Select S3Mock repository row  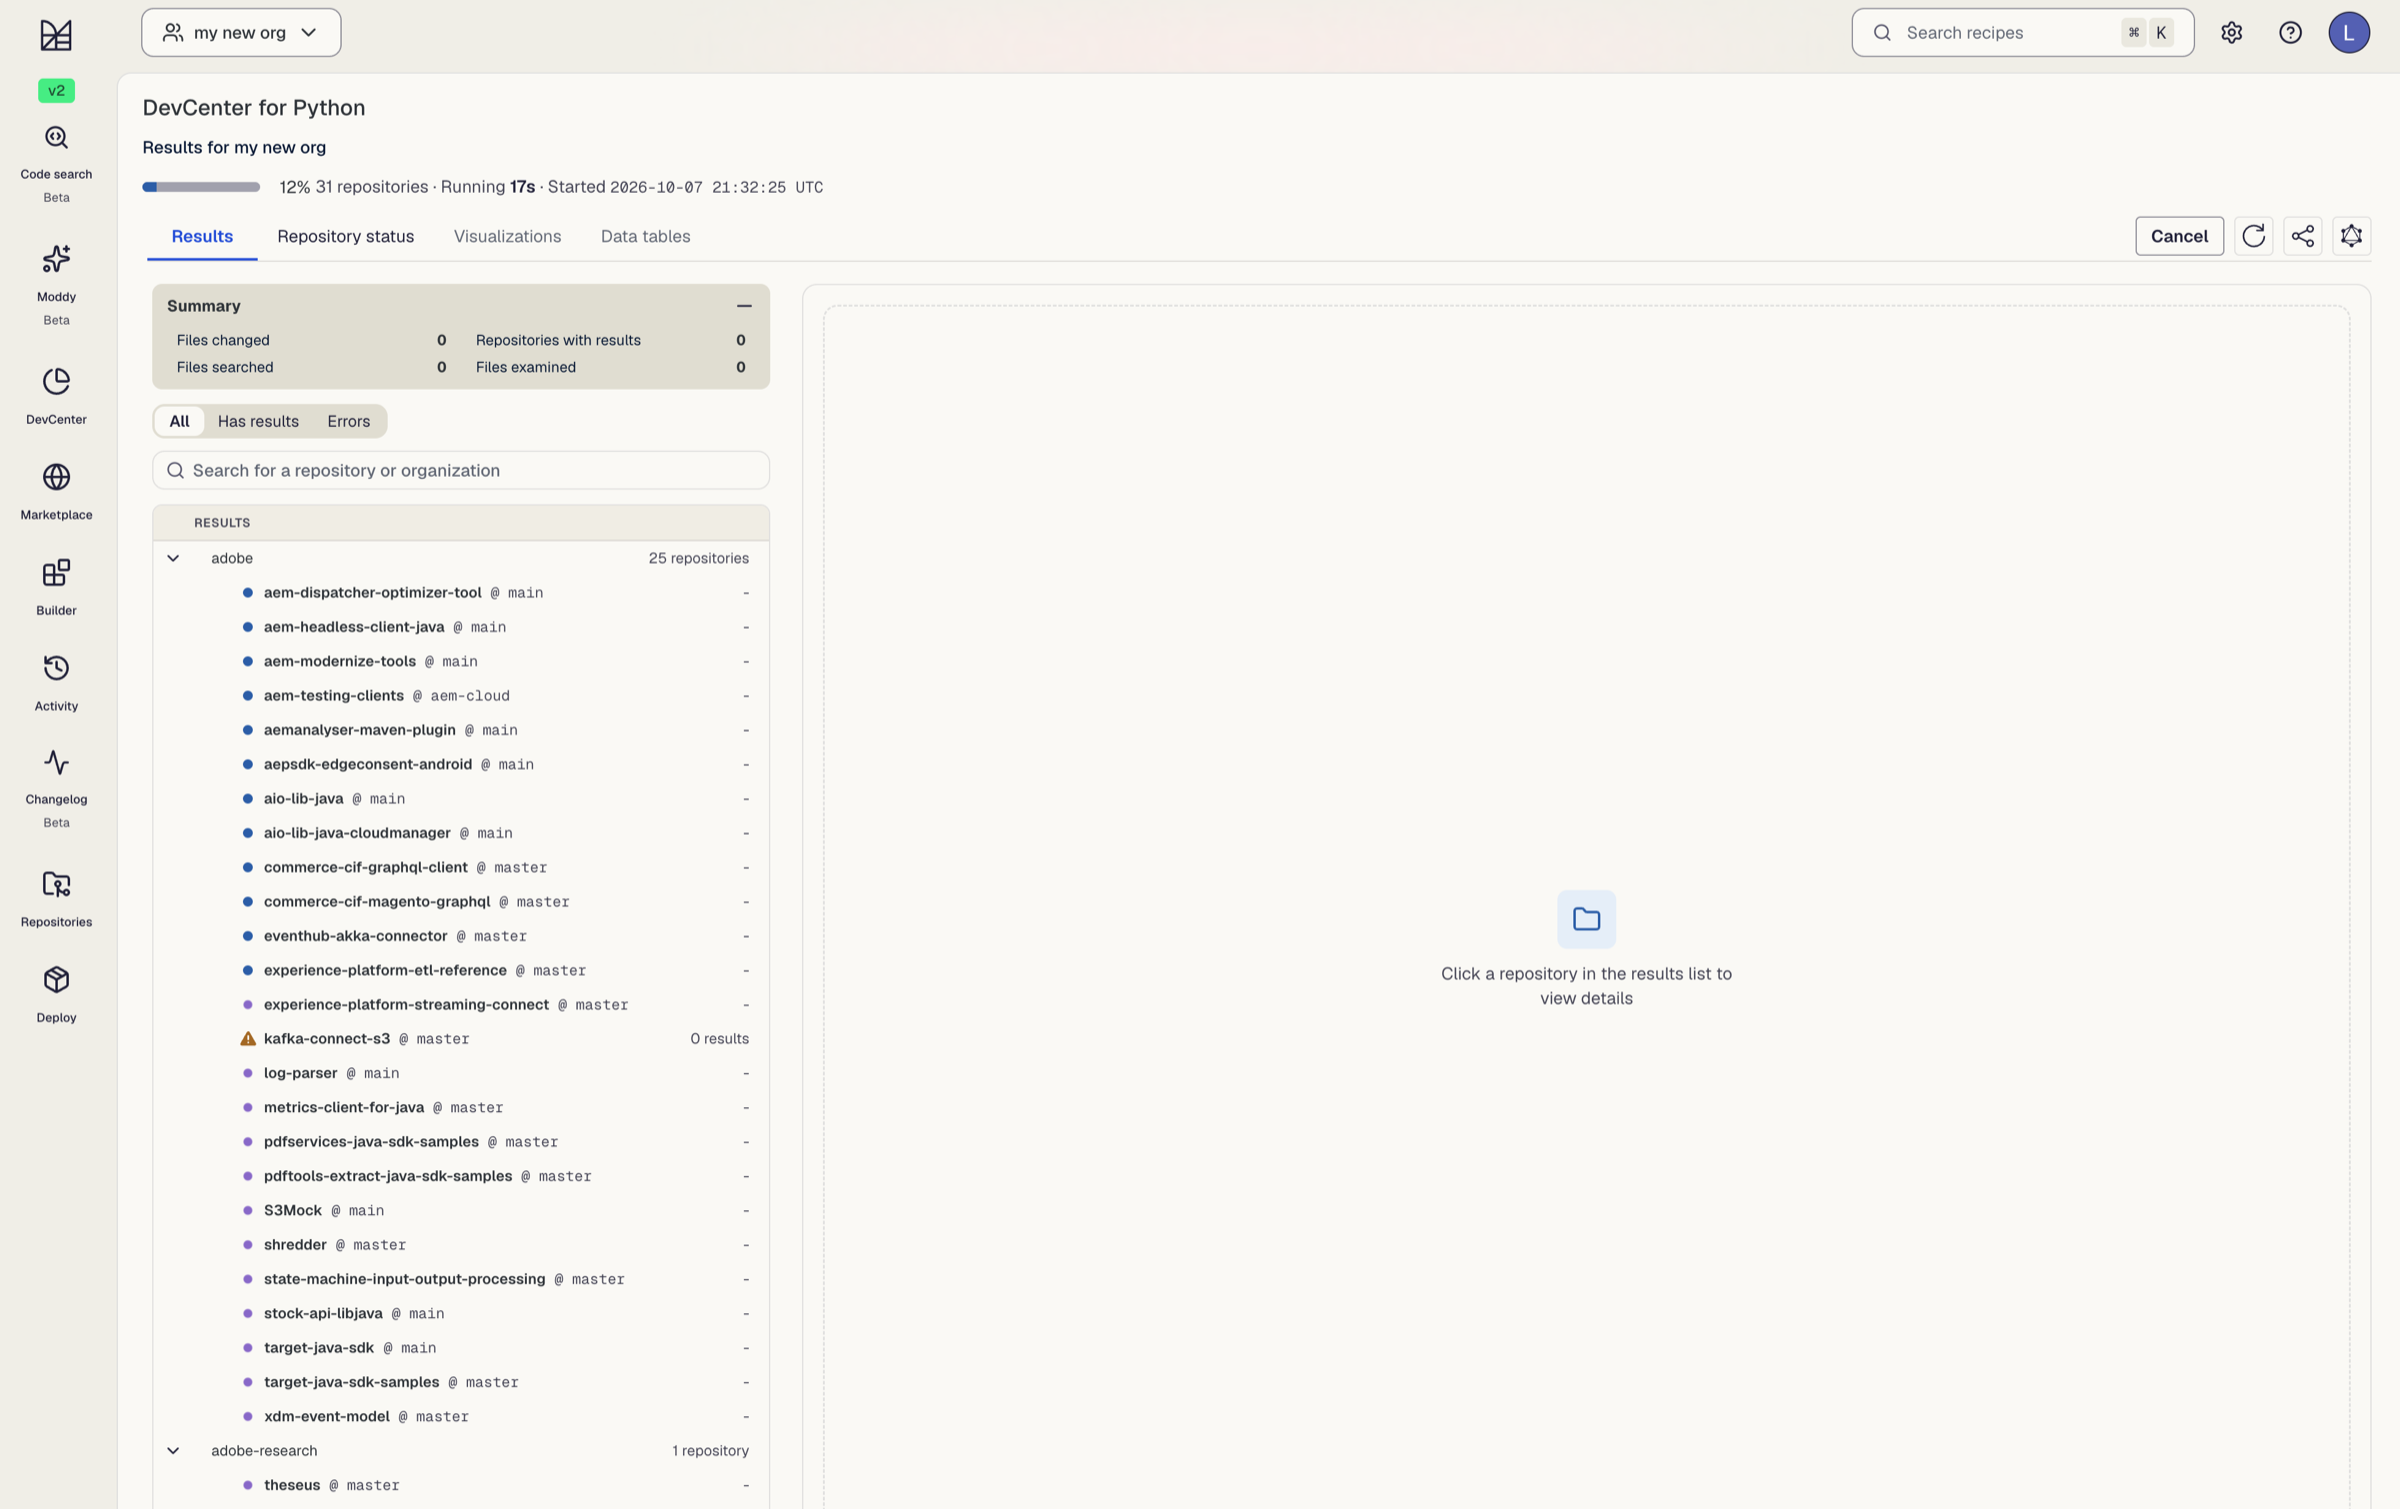[461, 1210]
